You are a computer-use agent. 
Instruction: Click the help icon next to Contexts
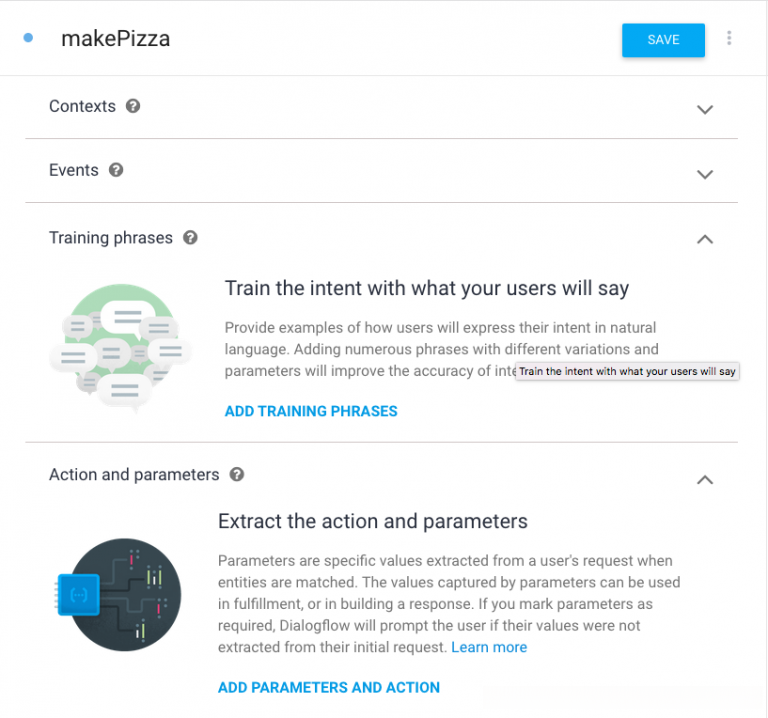(133, 106)
